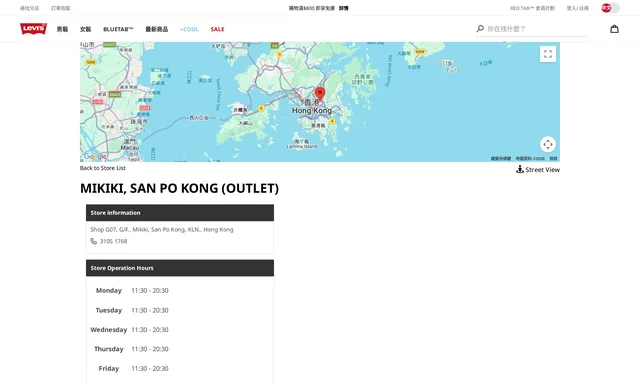Click the map terms link
Screen dimensions: 640x384
[x=553, y=158]
